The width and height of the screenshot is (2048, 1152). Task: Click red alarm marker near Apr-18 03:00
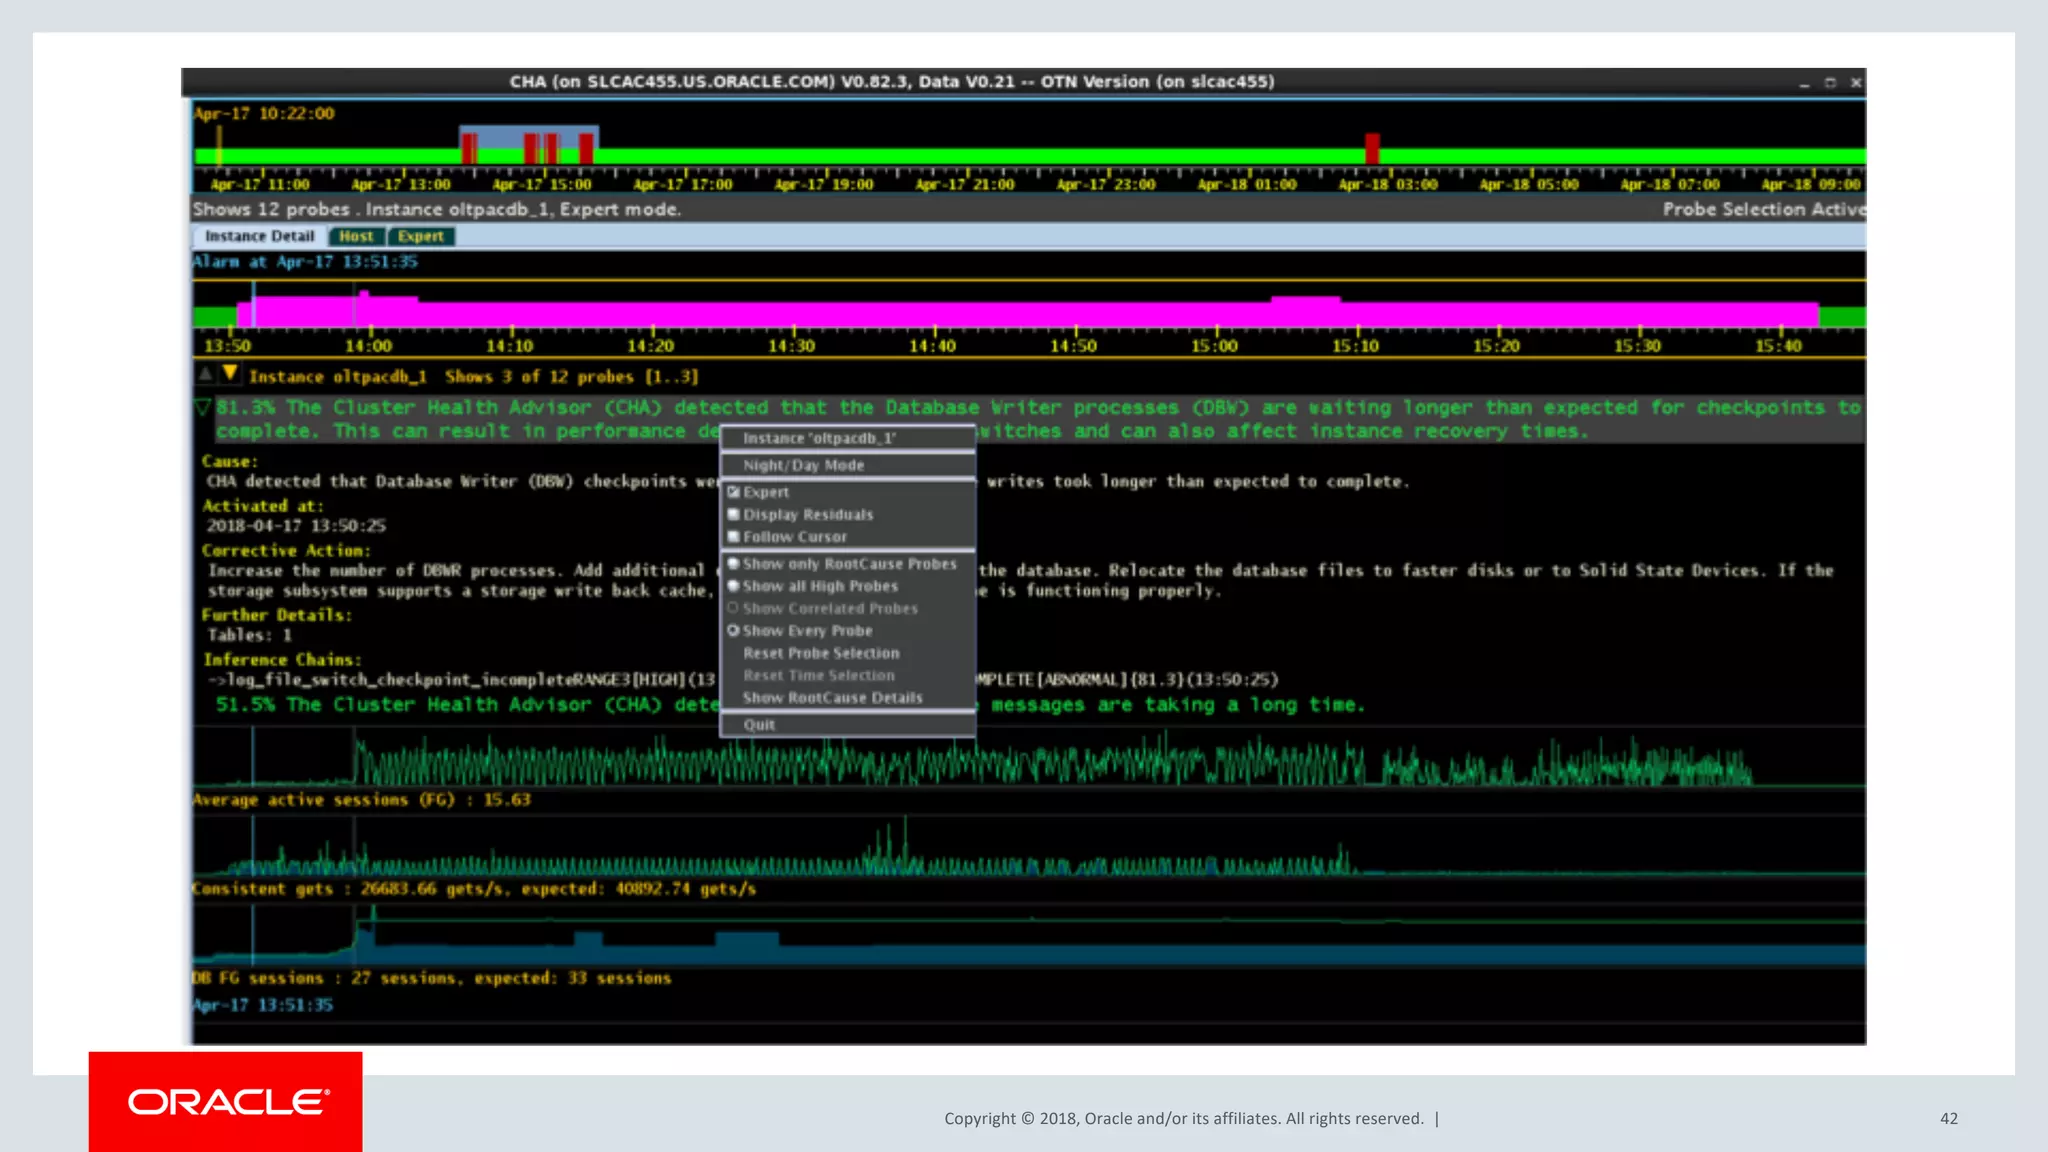click(x=1372, y=148)
